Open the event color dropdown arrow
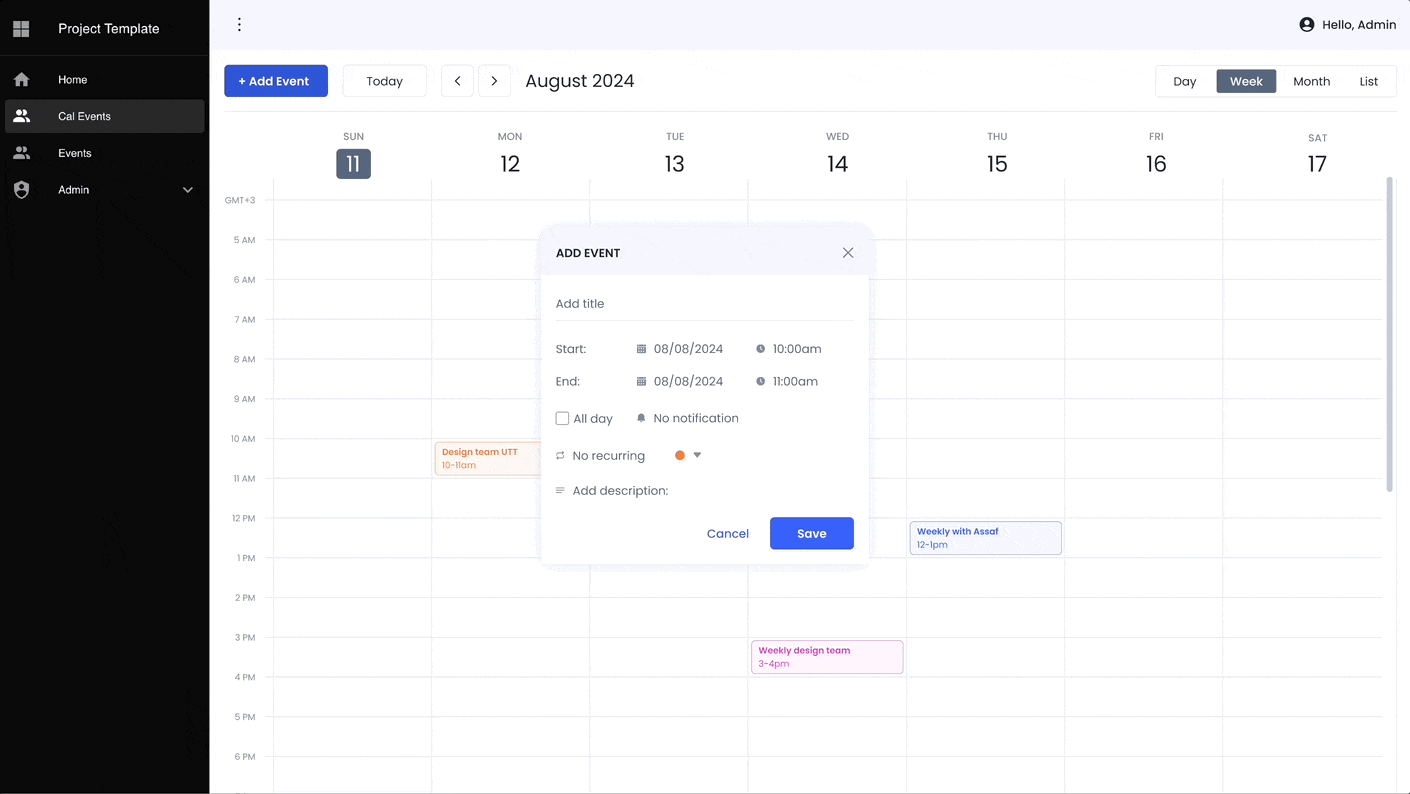The image size is (1410, 794). [697, 455]
